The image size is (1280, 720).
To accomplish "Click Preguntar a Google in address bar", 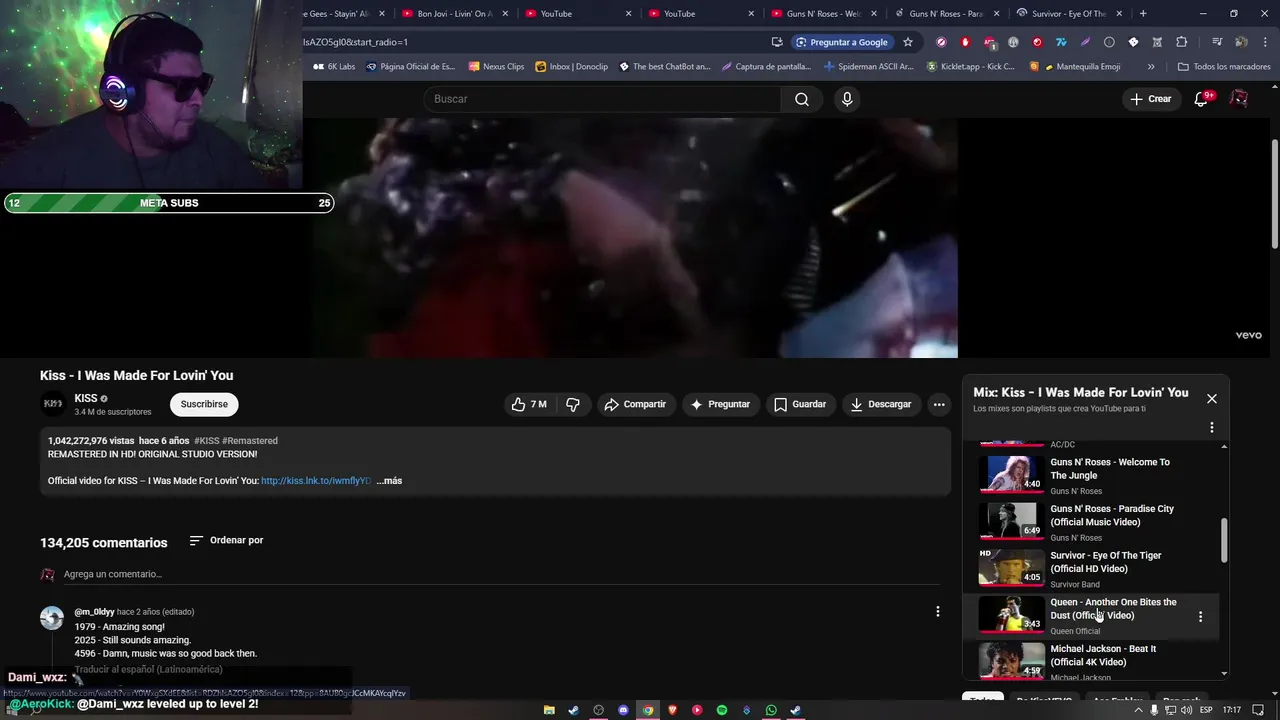I will coord(841,42).
